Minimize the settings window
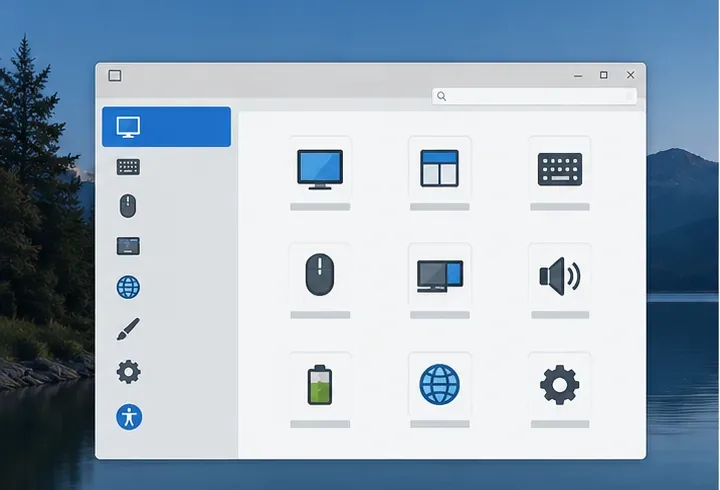This screenshot has width=720, height=490. point(578,76)
